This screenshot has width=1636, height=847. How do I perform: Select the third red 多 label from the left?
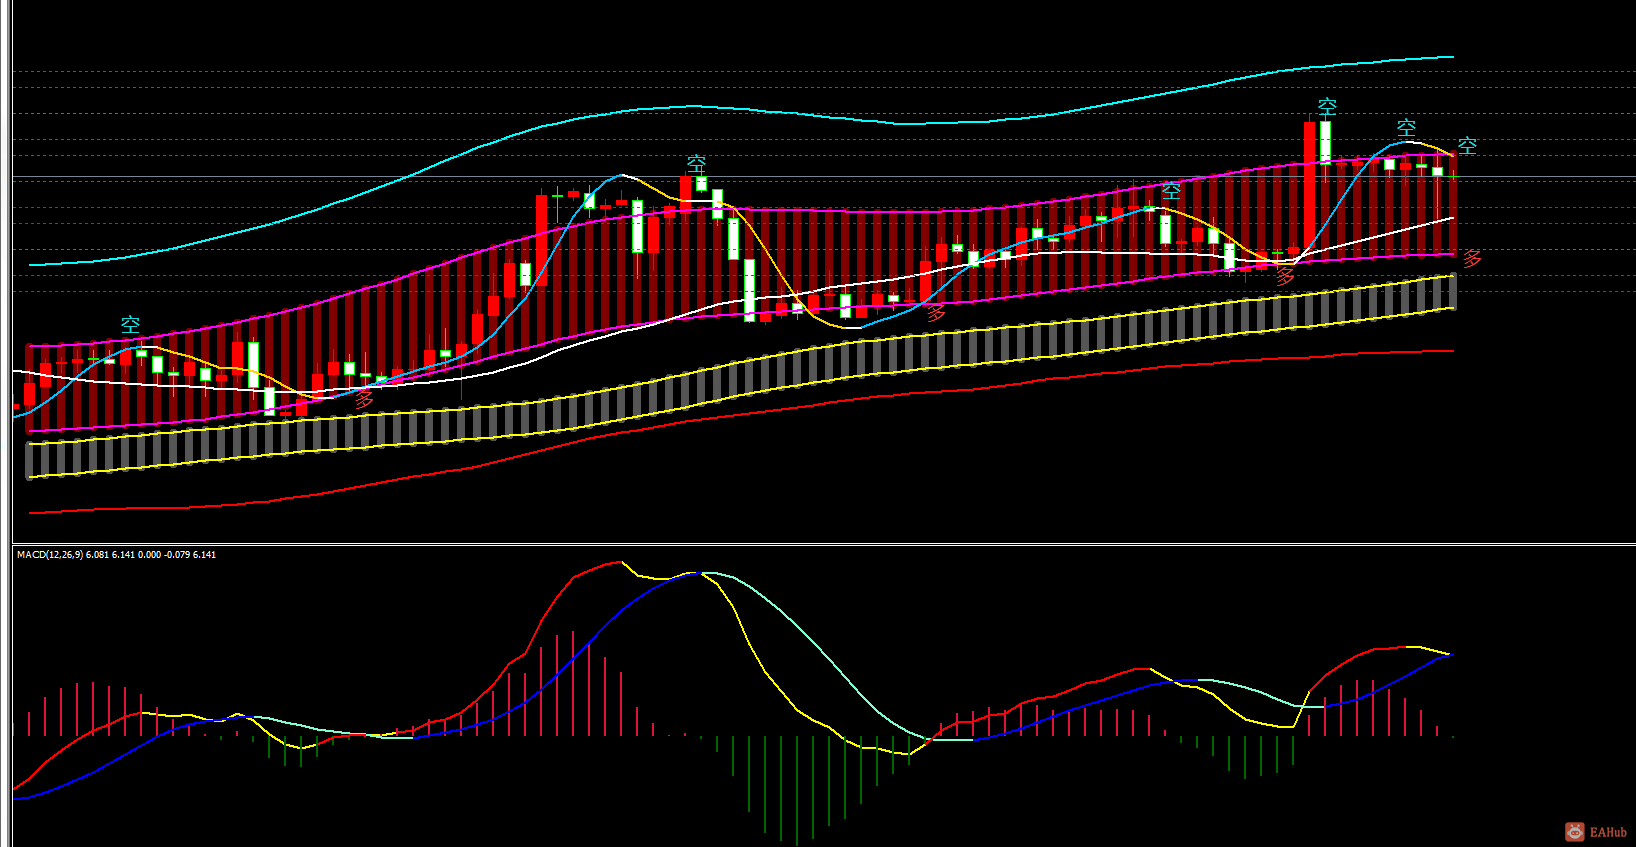point(1285,277)
